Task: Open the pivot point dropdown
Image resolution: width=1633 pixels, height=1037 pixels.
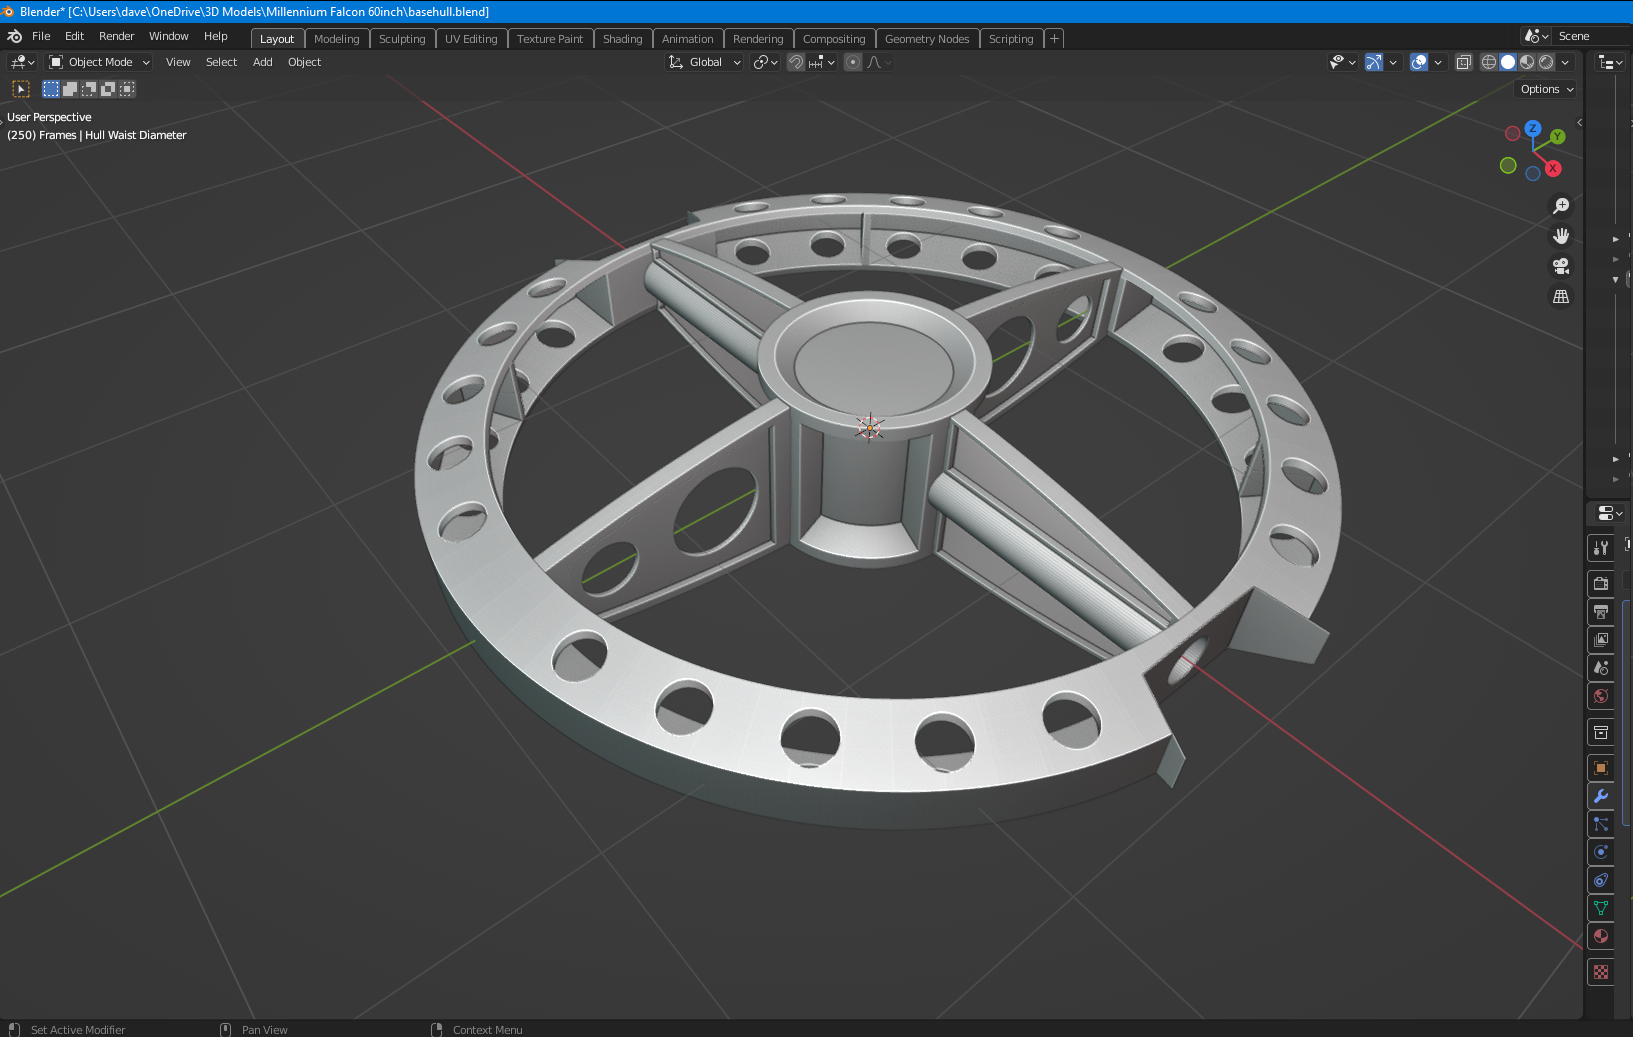Action: click(x=766, y=62)
